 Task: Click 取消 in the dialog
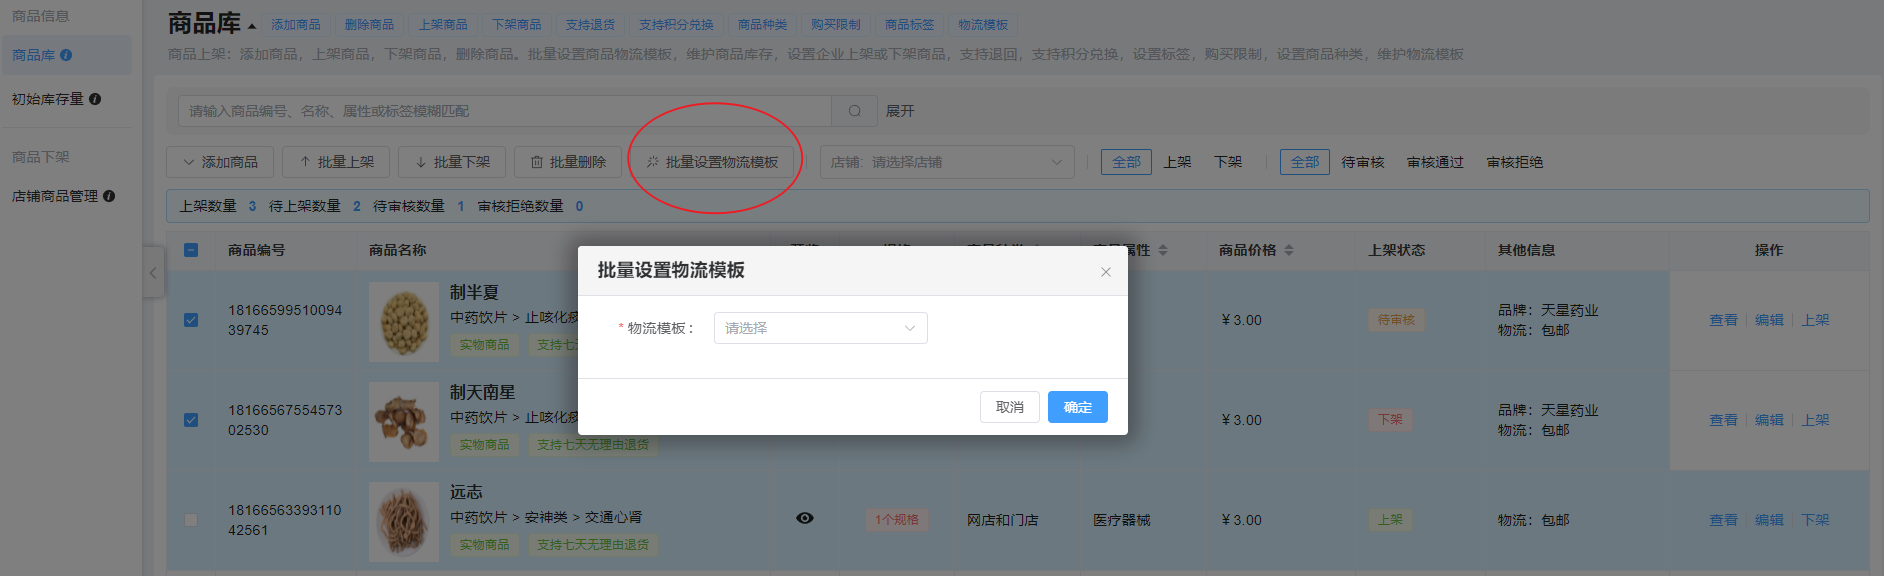click(1010, 407)
